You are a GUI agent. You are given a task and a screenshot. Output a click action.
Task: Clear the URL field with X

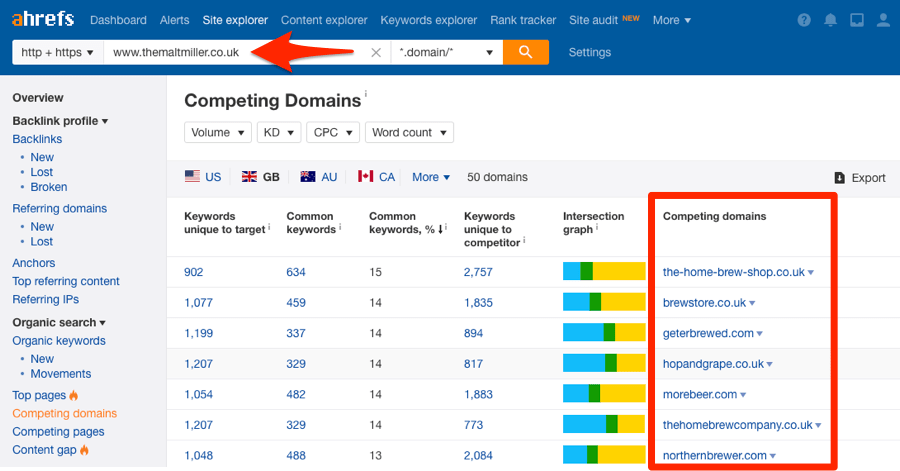pos(376,53)
